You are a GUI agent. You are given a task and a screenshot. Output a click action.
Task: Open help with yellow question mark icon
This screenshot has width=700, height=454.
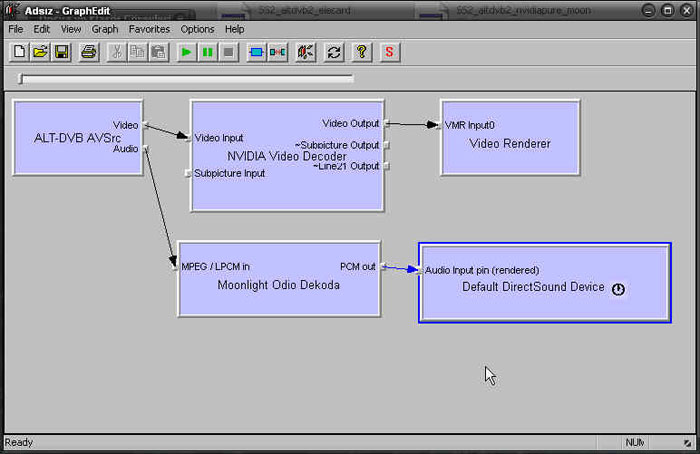tap(362, 52)
